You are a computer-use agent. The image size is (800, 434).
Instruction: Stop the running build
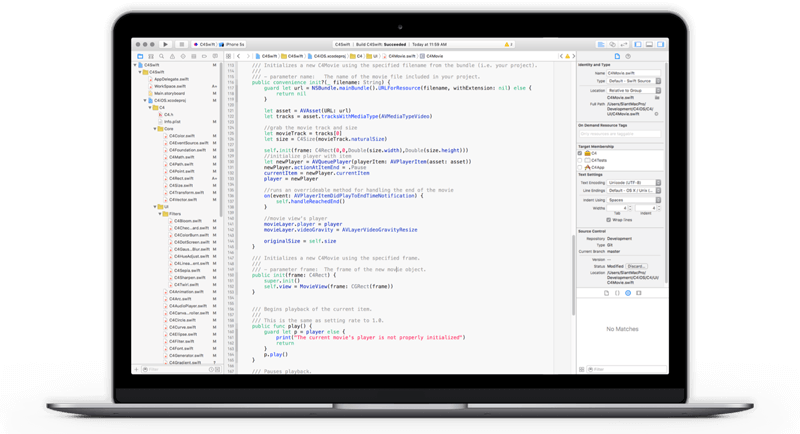(181, 44)
